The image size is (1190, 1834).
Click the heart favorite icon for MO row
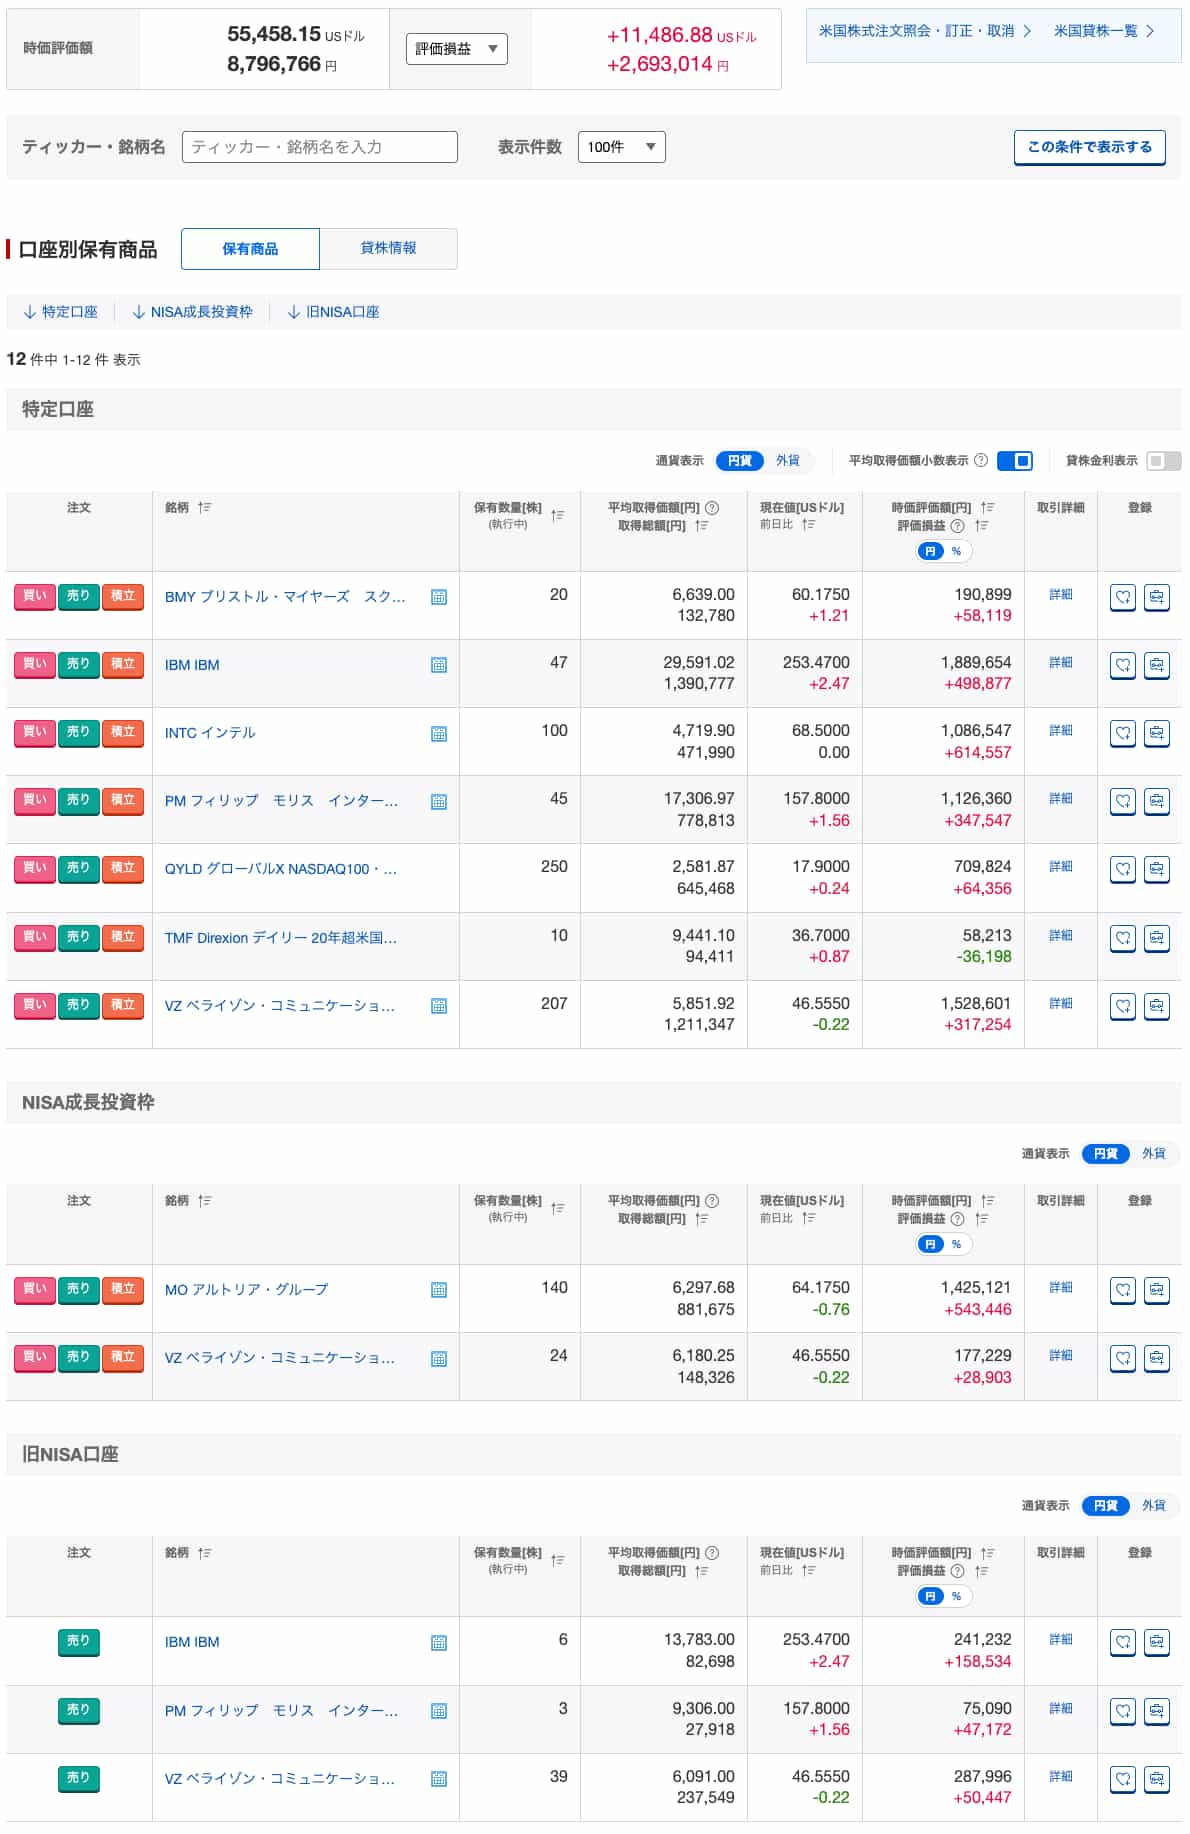1123,1290
